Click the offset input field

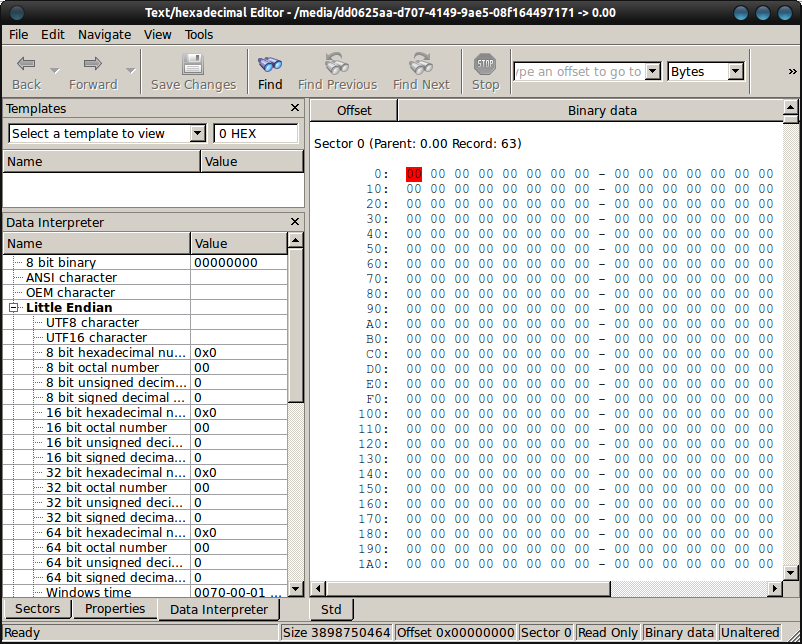coord(580,71)
